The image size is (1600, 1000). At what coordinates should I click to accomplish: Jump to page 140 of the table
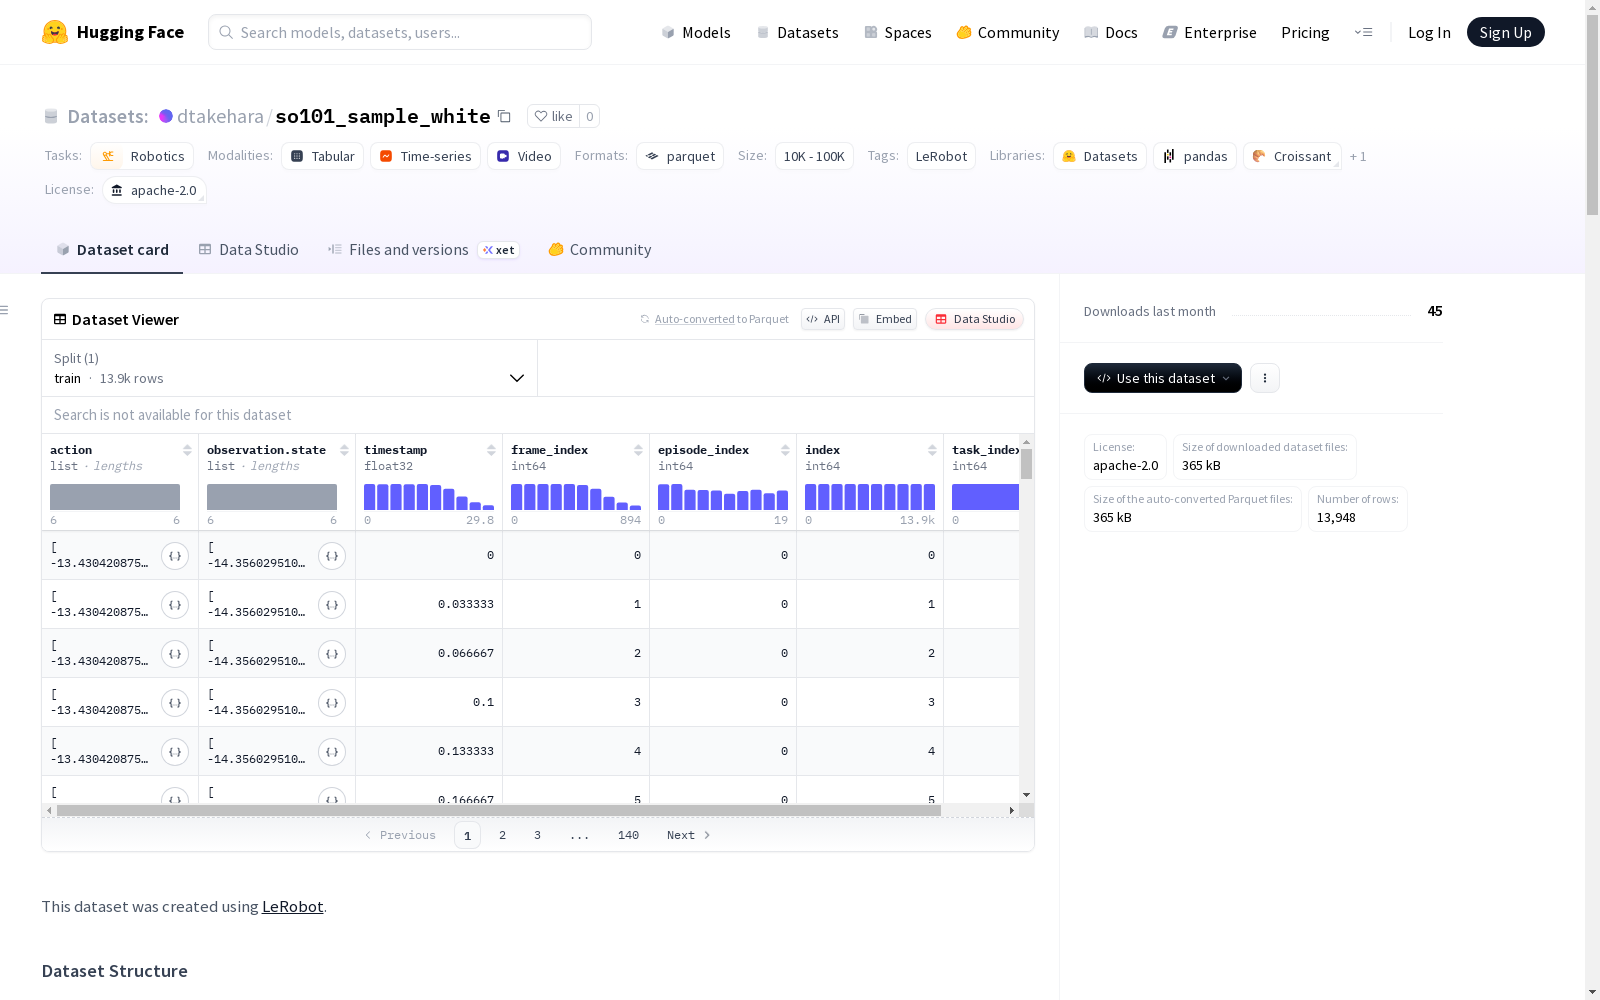pyautogui.click(x=628, y=835)
